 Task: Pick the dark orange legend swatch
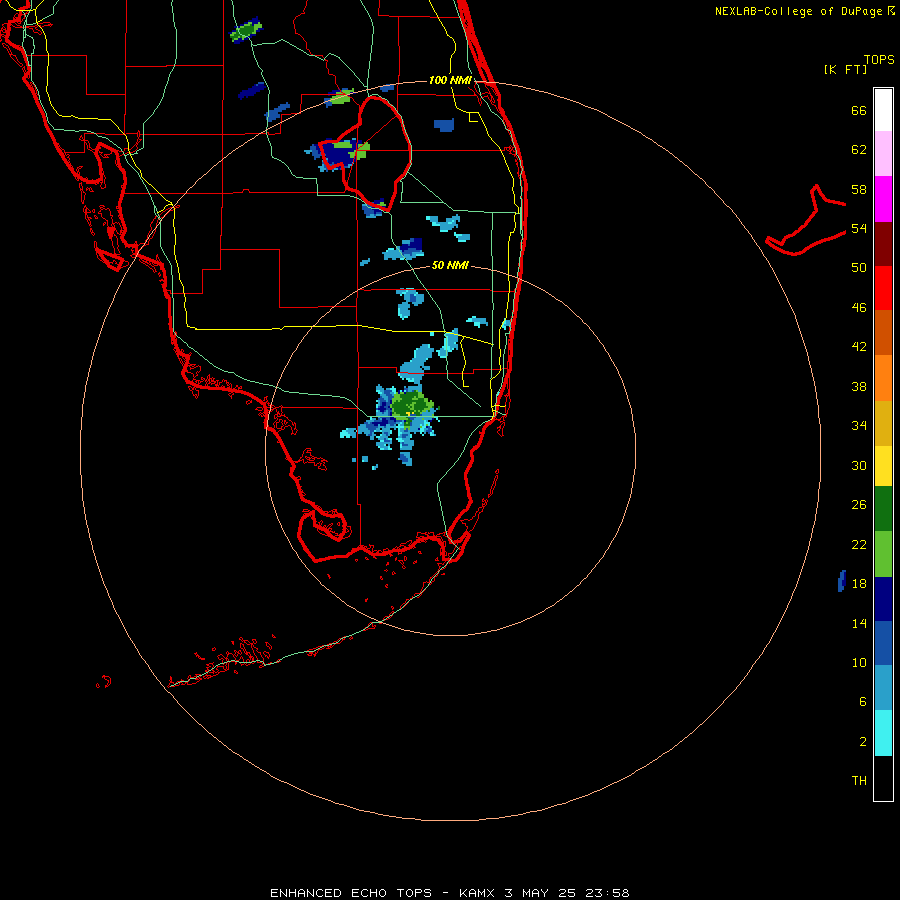pos(883,333)
